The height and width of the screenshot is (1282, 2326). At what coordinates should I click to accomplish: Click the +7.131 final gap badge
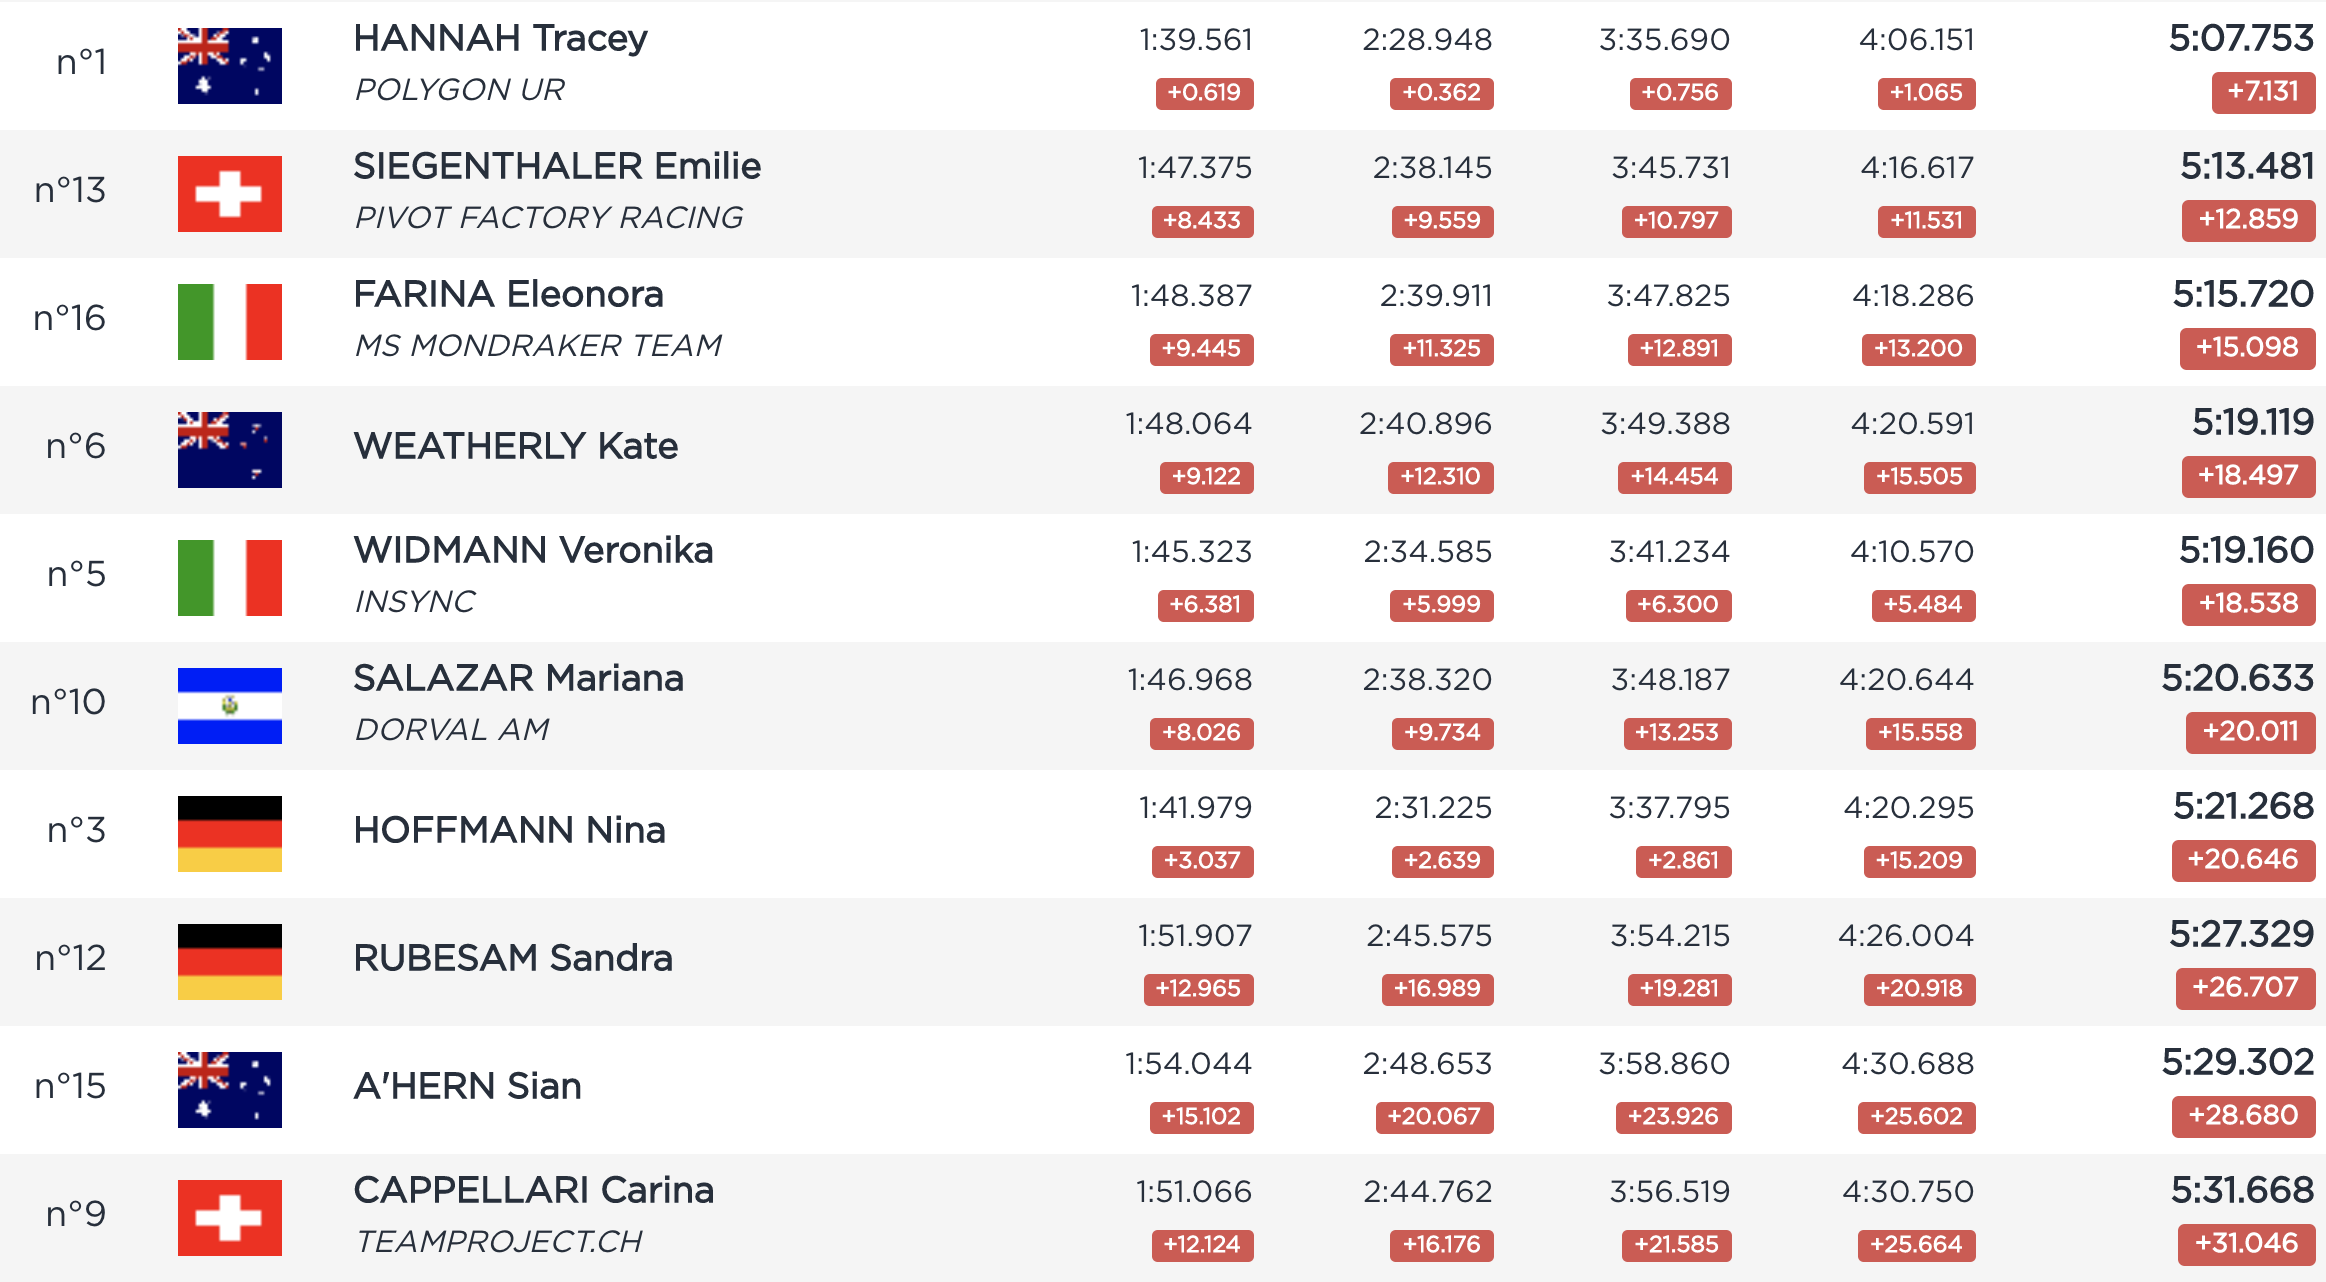pos(2263,92)
